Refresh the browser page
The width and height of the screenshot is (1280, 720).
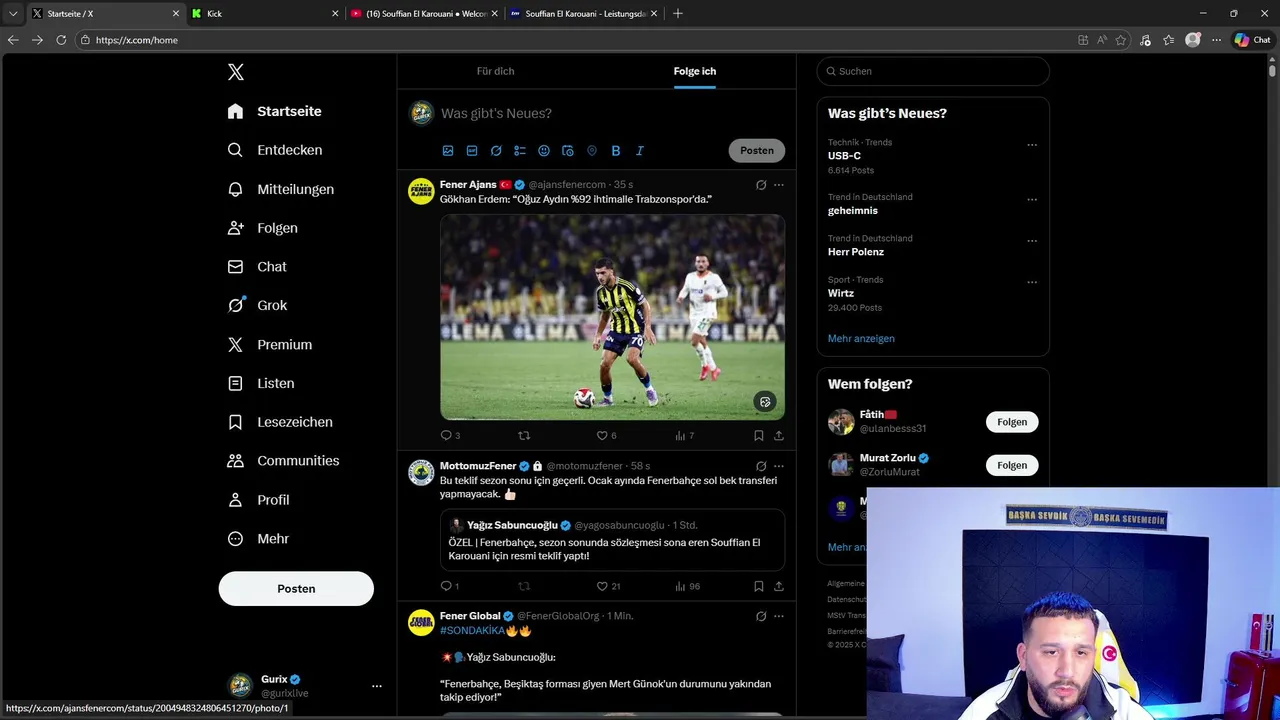(x=61, y=40)
